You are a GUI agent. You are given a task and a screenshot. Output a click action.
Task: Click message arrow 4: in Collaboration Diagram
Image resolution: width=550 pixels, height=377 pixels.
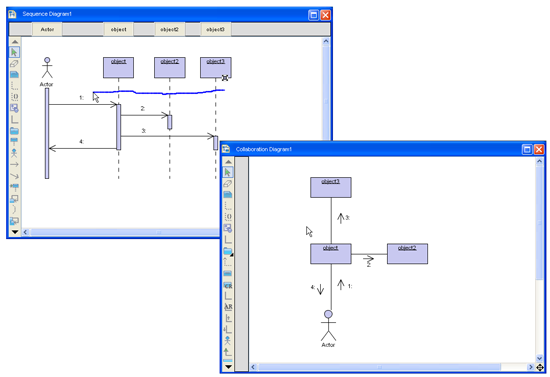point(320,289)
